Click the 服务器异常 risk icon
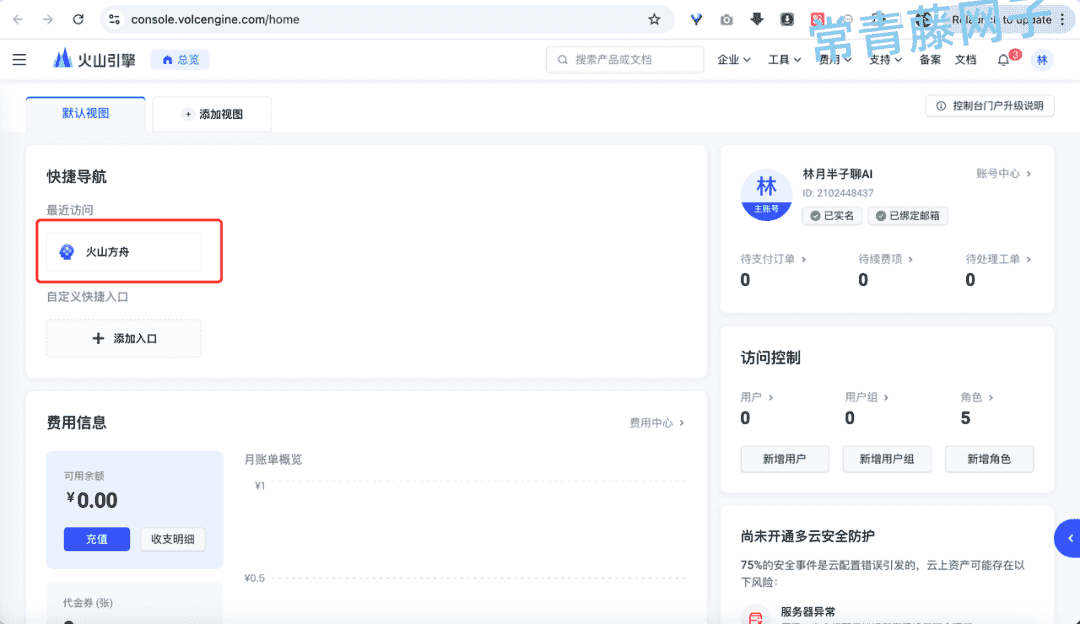 pyautogui.click(x=756, y=616)
